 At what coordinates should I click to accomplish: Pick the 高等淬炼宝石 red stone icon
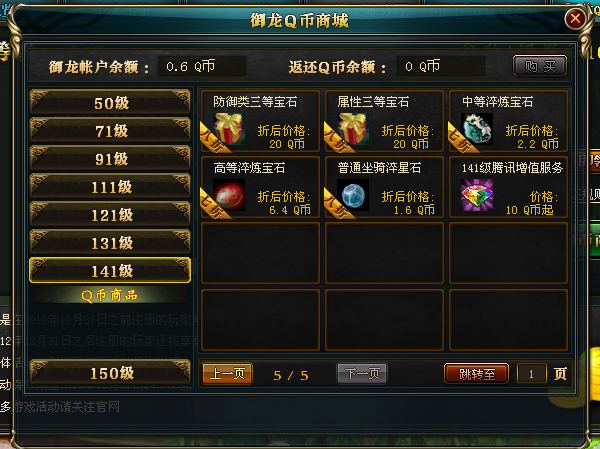(229, 195)
